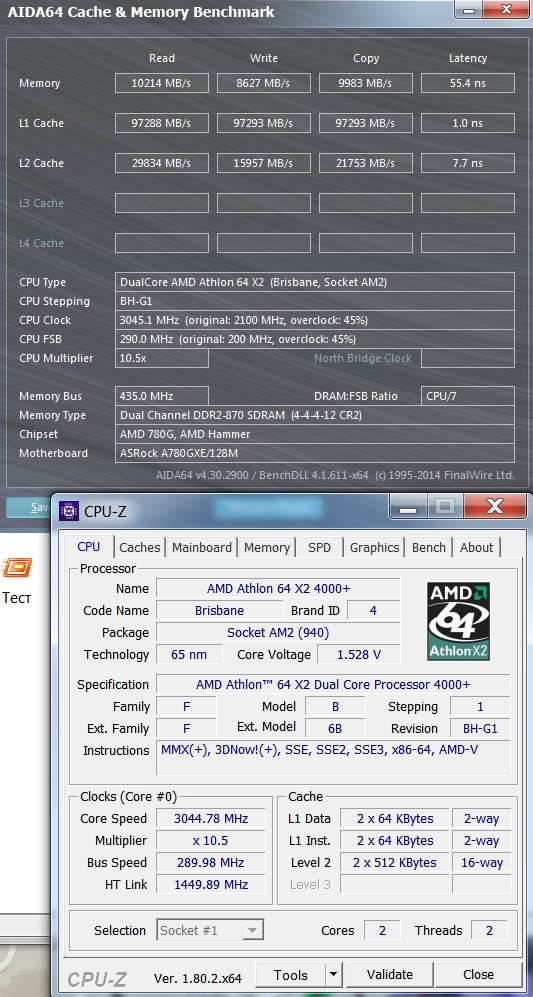
Task: Click the Save button in AIDA64
Action: [29, 507]
